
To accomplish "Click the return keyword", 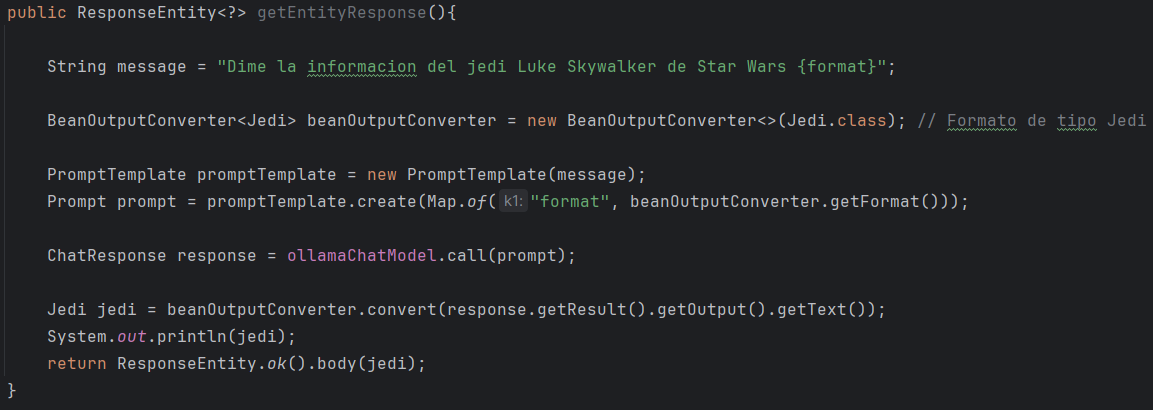I will point(76,363).
